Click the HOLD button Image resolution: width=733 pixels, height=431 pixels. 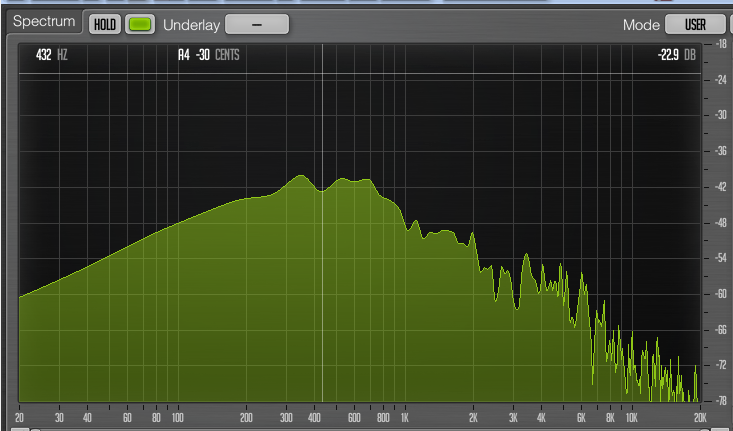(105, 24)
